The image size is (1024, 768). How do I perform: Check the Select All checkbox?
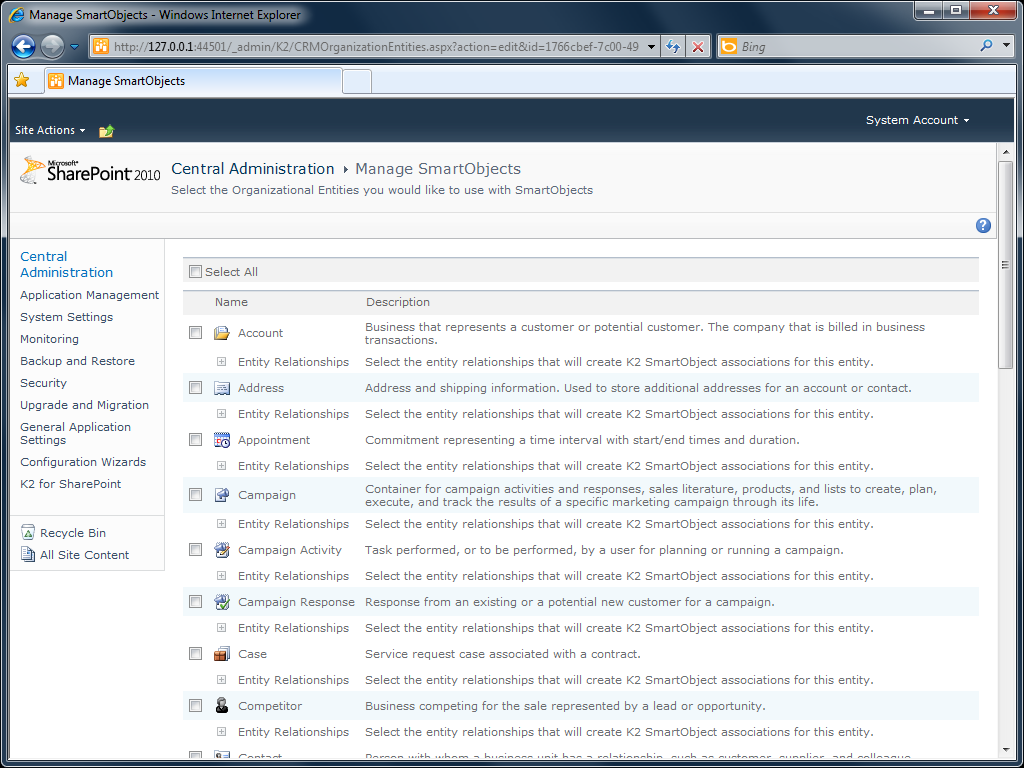pos(195,272)
